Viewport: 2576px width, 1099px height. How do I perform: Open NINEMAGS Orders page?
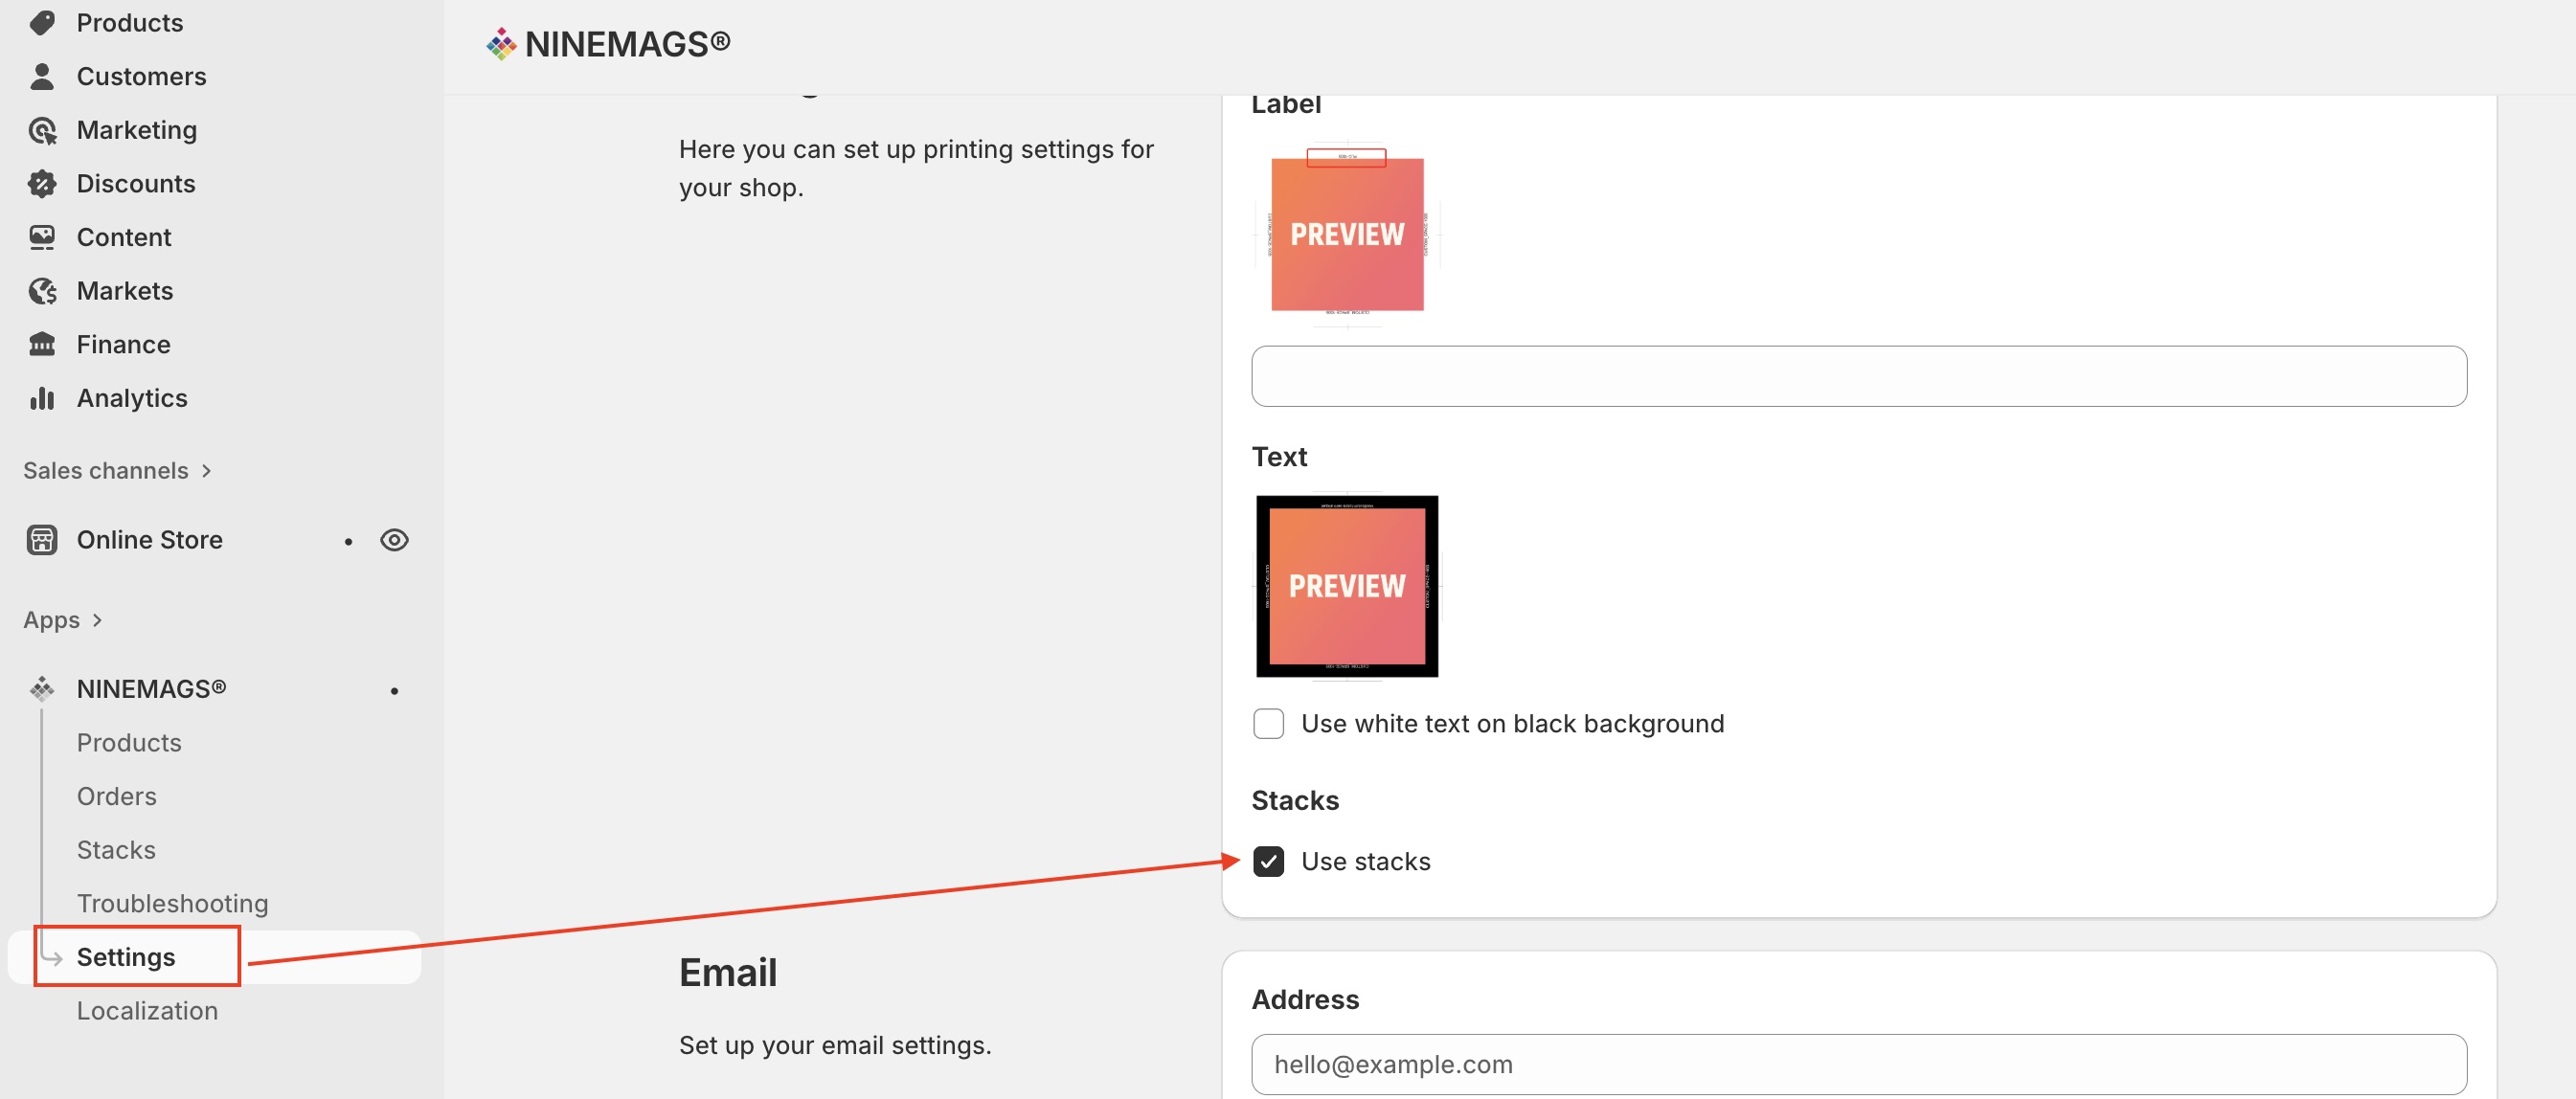tap(116, 796)
